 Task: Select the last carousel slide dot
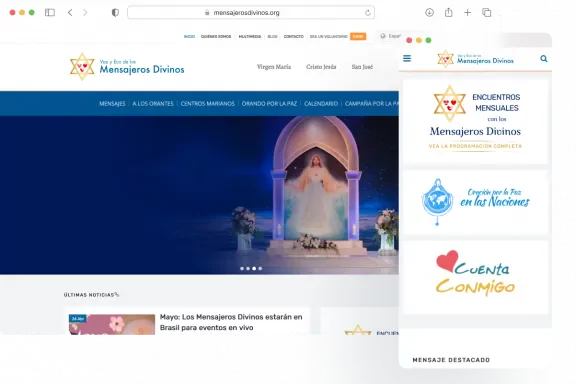click(260, 269)
